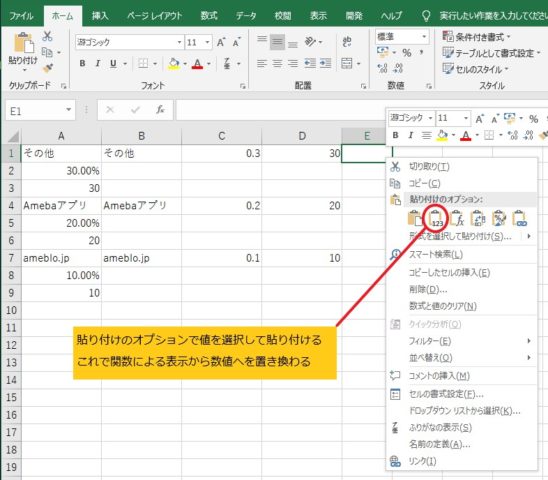Viewport: 548px width, 480px height.
Task: Click the insert function fx icon
Action: click(160, 110)
